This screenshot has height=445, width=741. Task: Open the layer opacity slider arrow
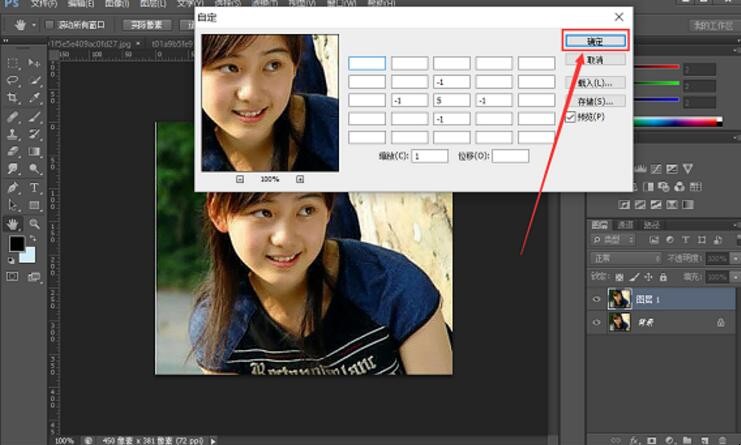(735, 258)
